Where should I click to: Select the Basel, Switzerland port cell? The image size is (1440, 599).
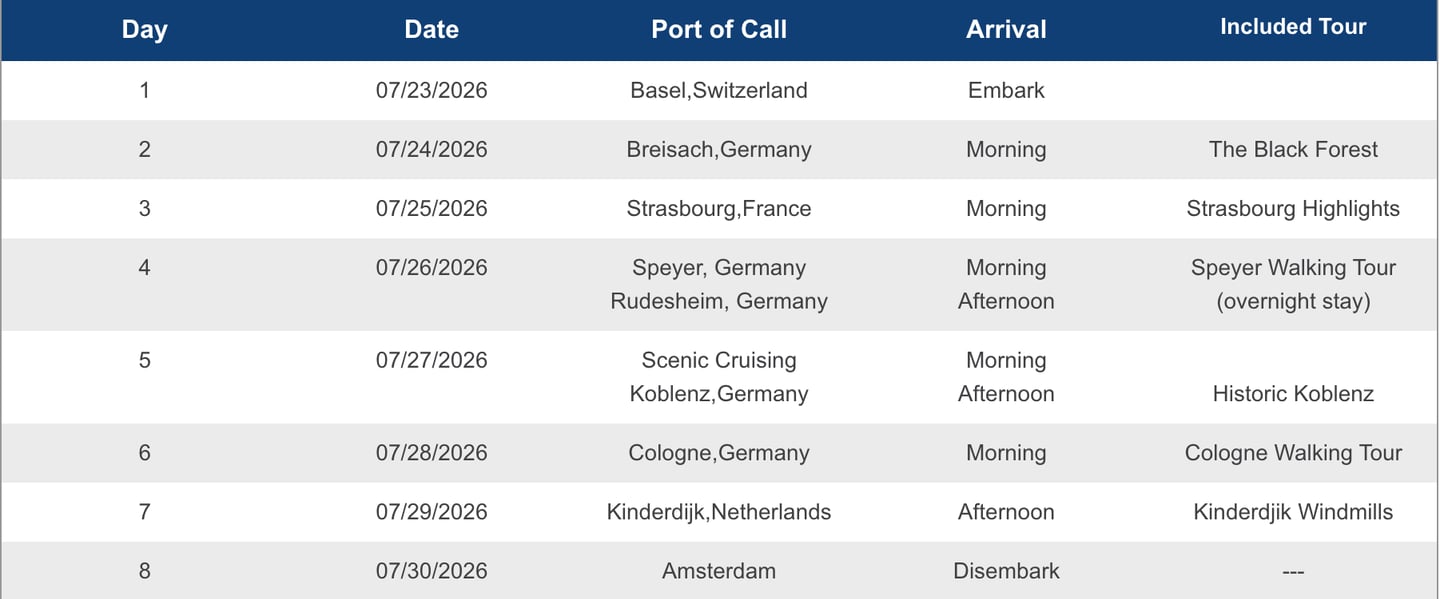[x=719, y=90]
